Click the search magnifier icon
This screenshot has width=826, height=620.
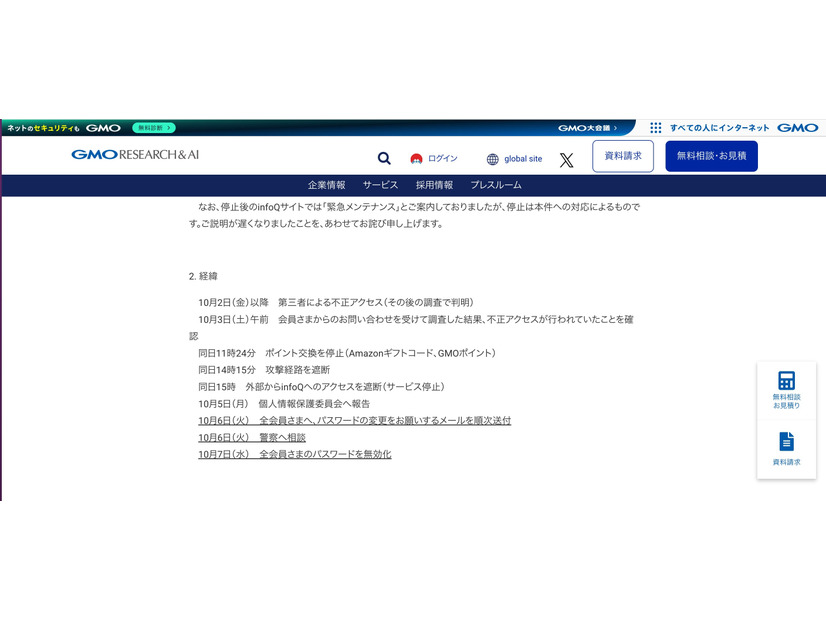[x=384, y=158]
